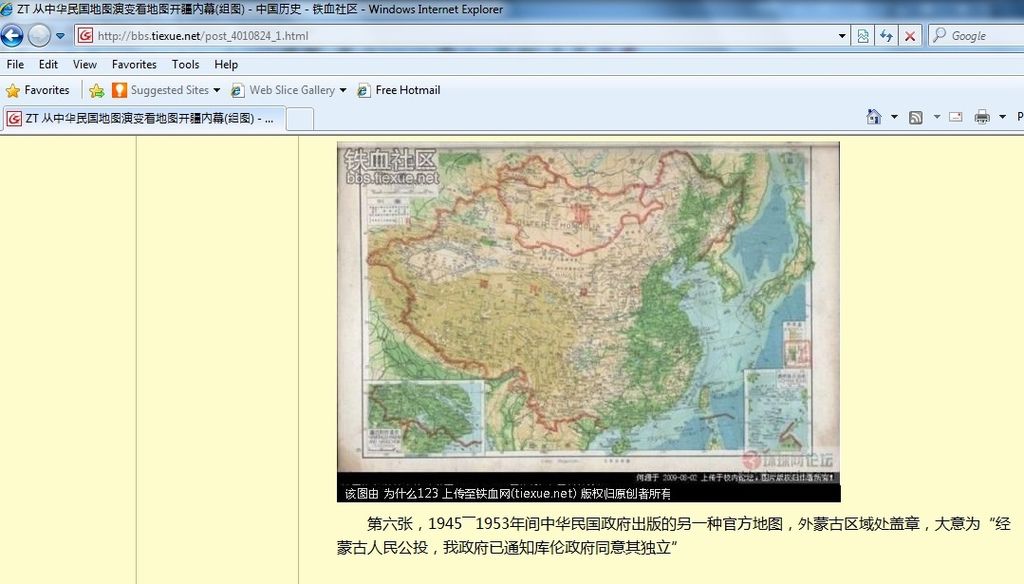
Task: Click the Stop loading red X icon
Action: click(x=910, y=36)
